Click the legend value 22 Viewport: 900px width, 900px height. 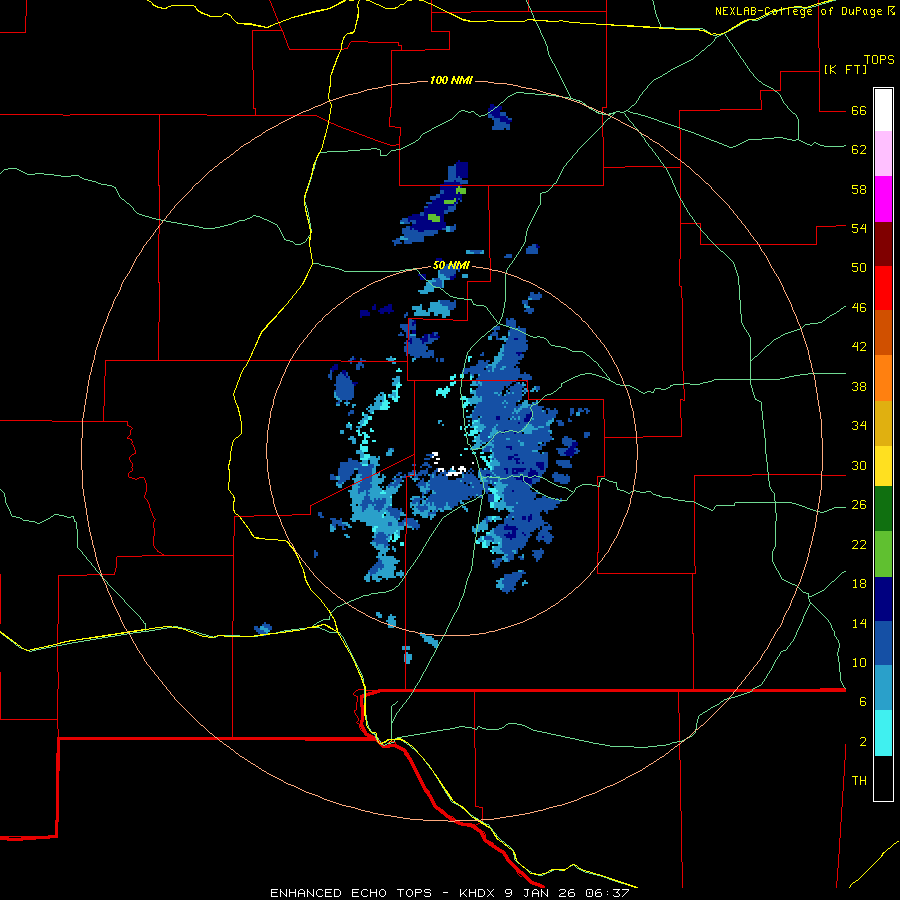[x=859, y=544]
